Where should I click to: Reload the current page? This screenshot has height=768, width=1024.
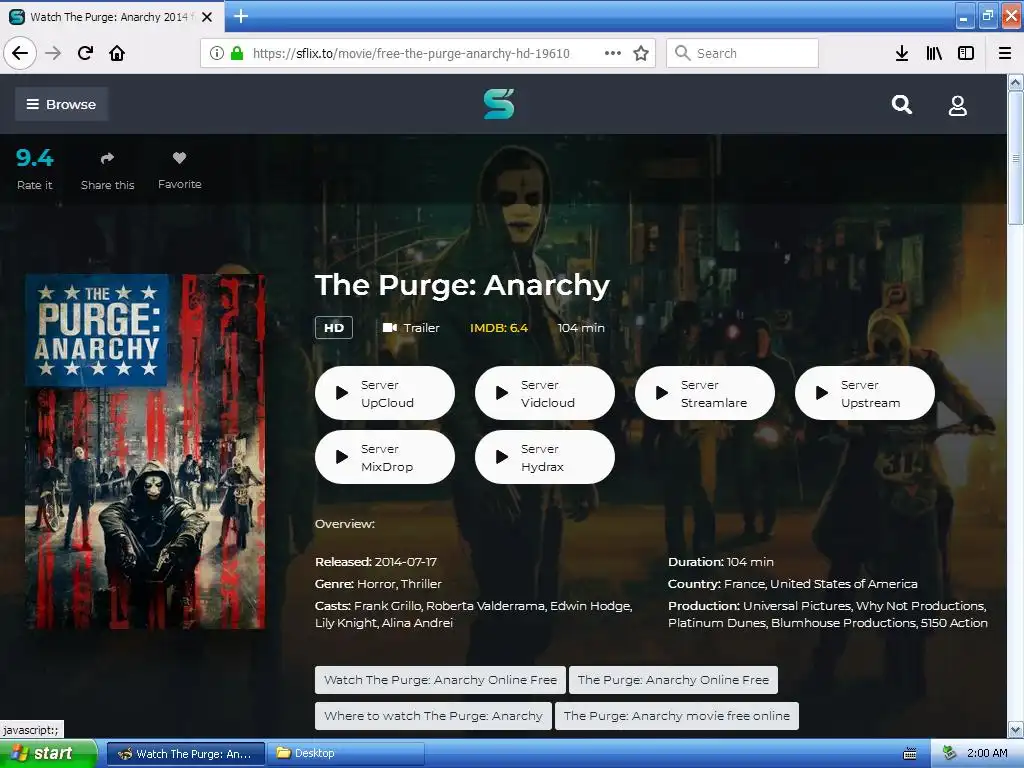tap(85, 53)
